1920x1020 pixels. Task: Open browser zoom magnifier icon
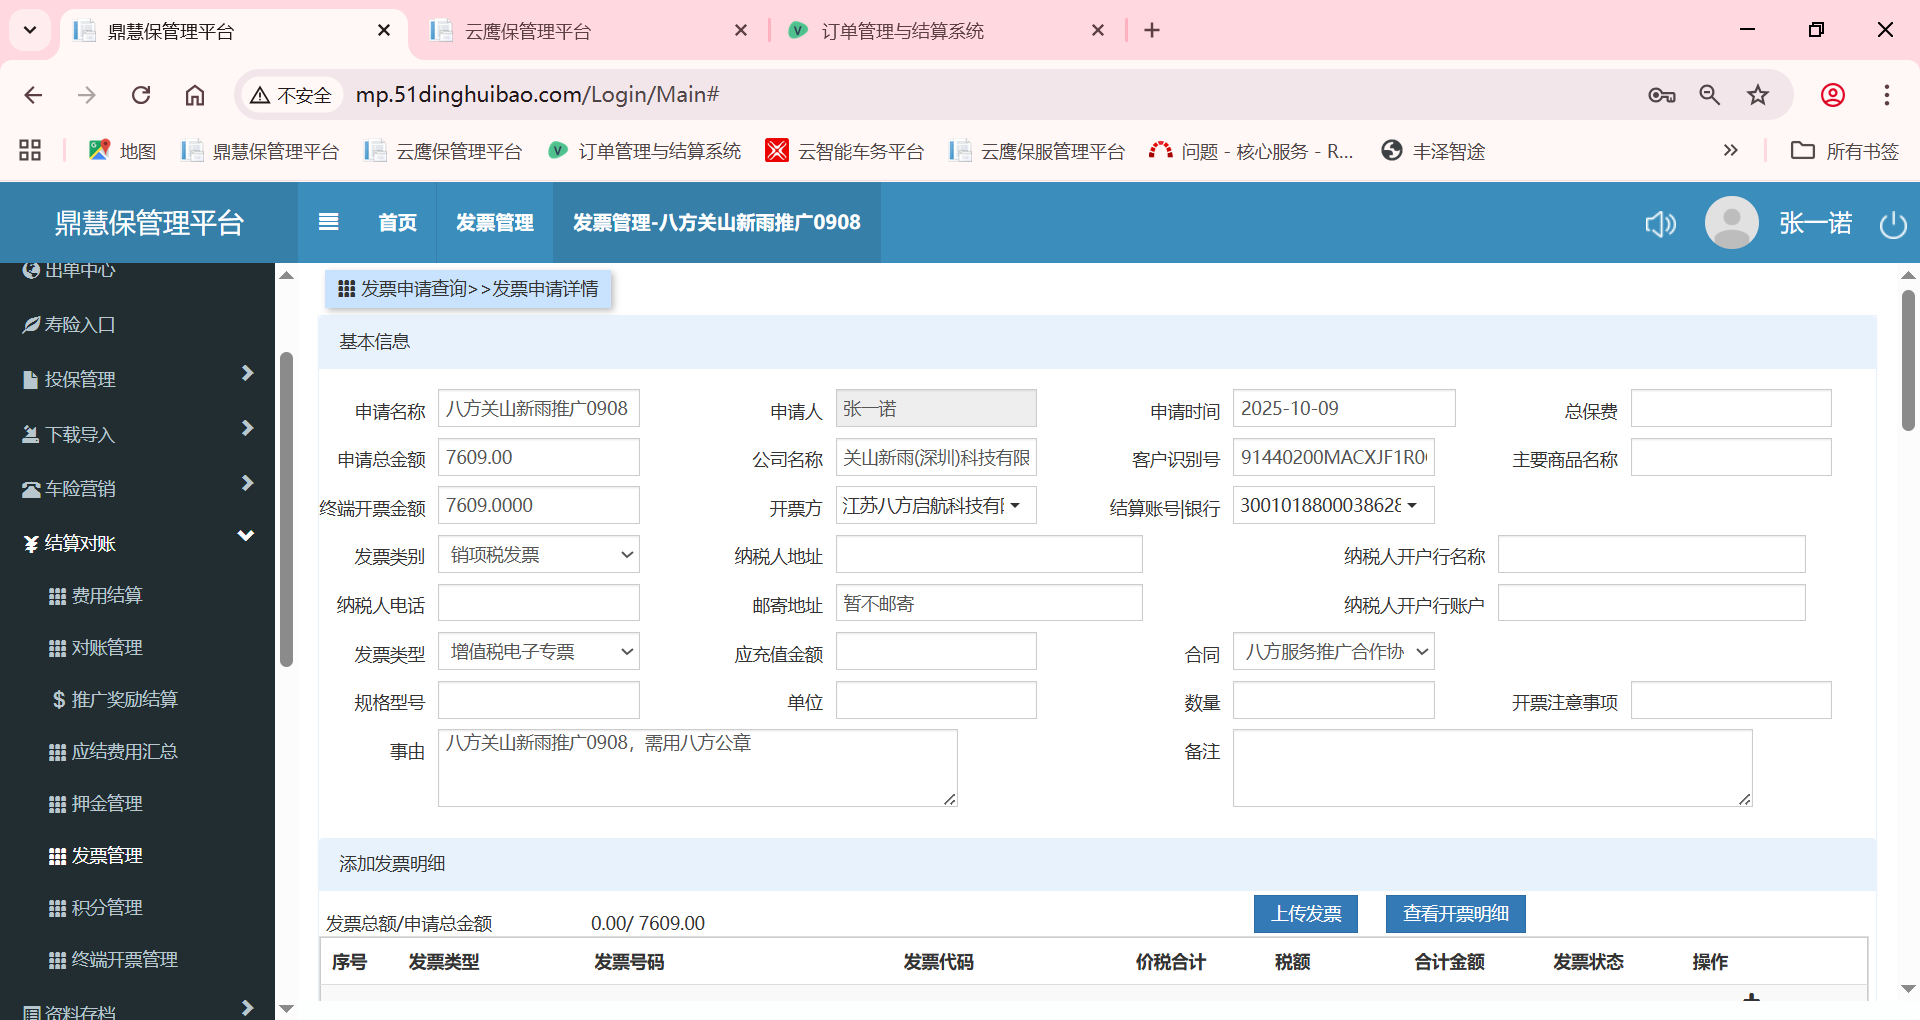(x=1709, y=95)
